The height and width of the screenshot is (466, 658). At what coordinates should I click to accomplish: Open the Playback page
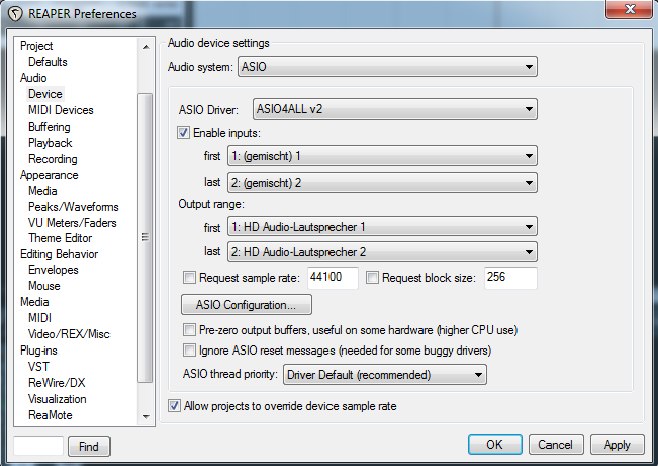click(x=50, y=143)
